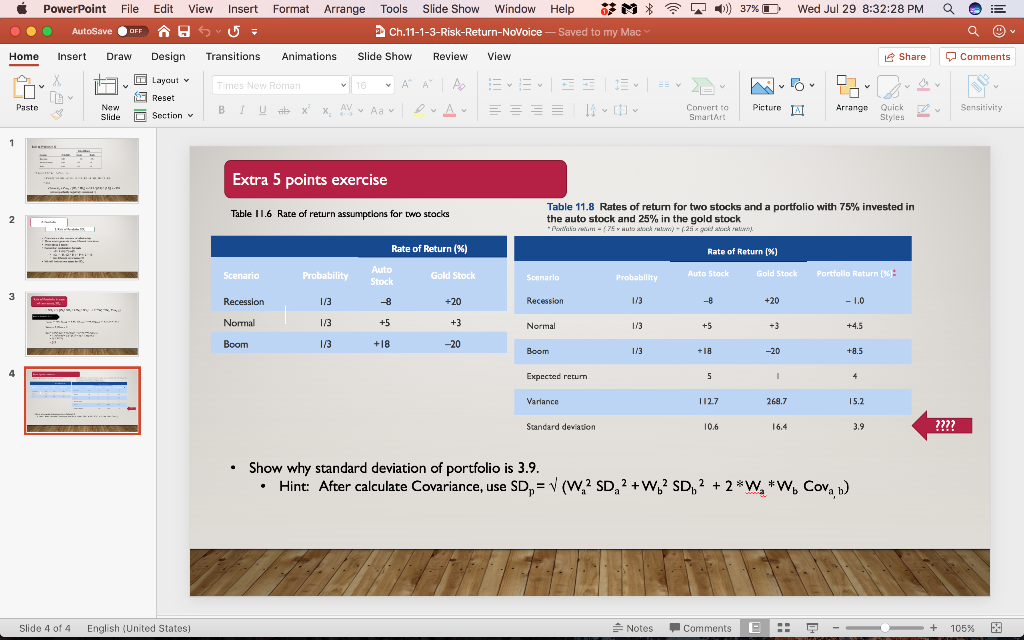Apply the Underline formatting icon
The height and width of the screenshot is (640, 1024).
[262, 110]
